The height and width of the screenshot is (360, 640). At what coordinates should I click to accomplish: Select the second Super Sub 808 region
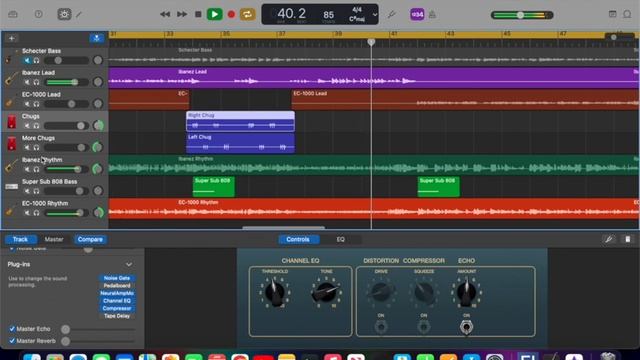click(x=438, y=187)
